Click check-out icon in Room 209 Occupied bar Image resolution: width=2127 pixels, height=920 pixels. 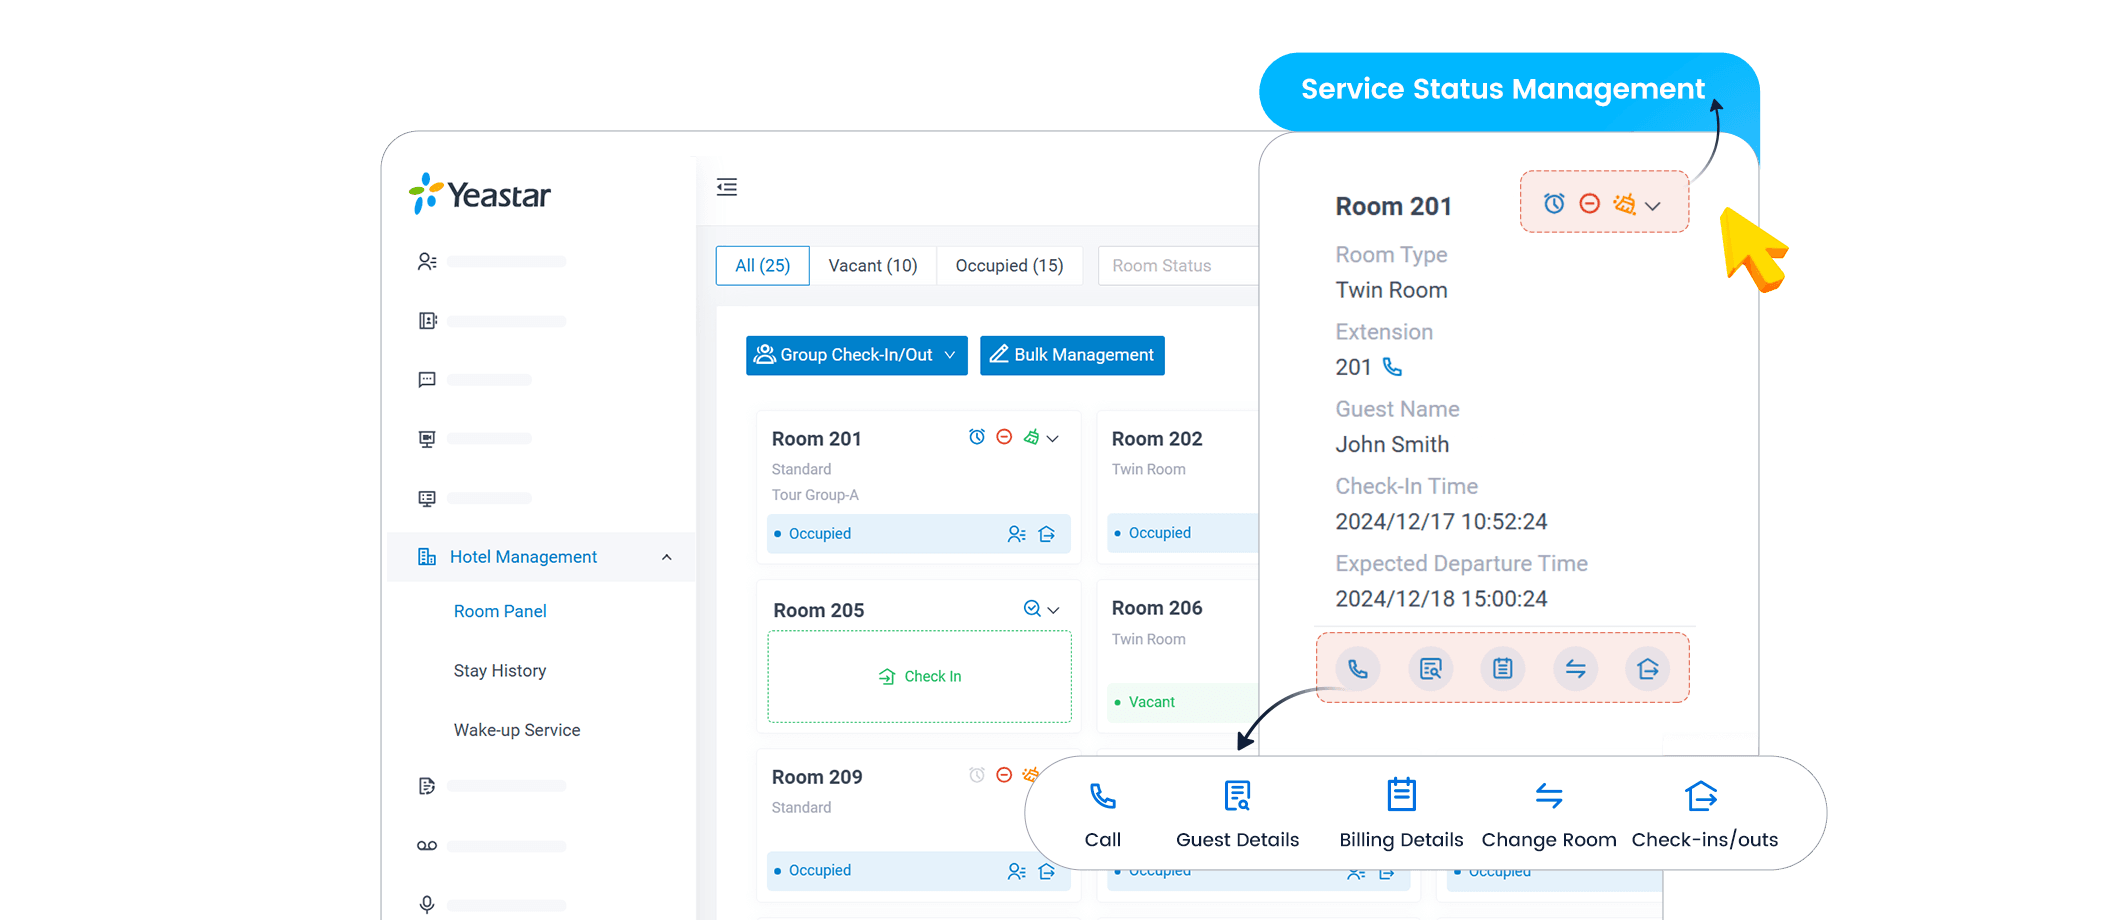point(1047,871)
